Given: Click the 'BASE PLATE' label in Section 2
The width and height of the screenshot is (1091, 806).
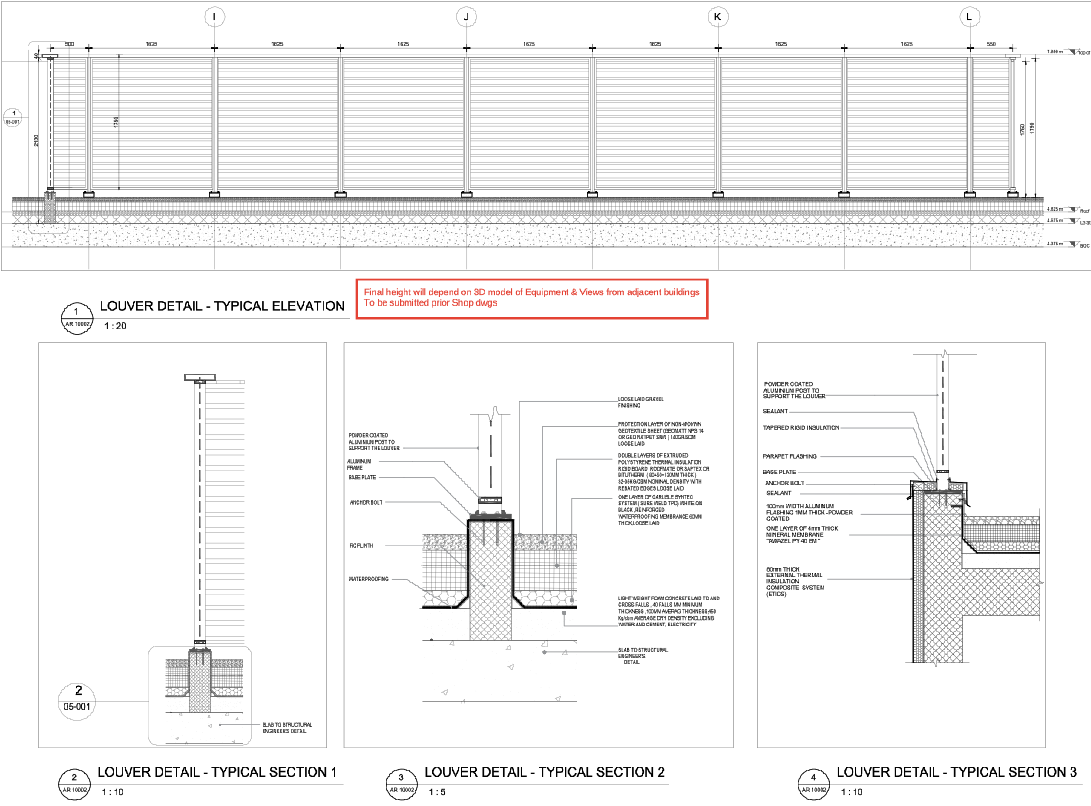Looking at the screenshot, I should point(362,477).
